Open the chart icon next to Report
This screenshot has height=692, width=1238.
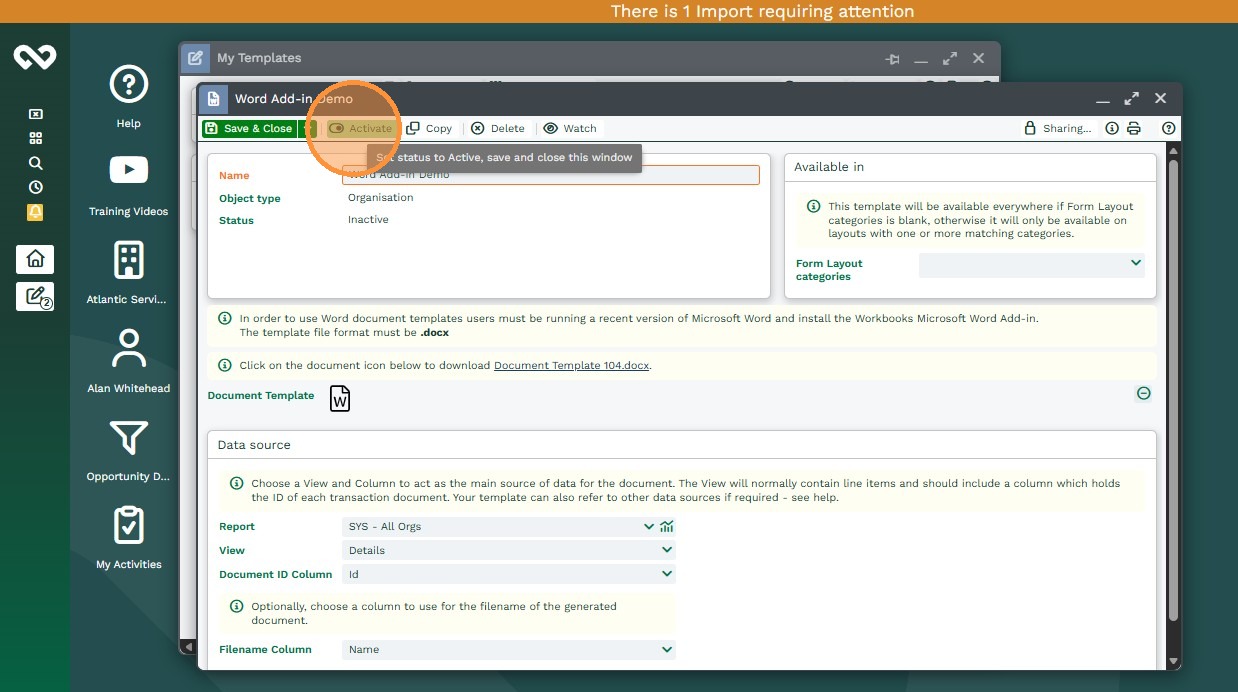point(667,526)
